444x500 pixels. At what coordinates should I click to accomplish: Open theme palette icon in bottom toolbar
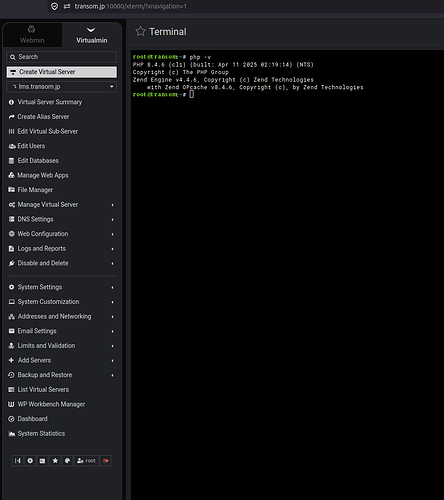67,461
